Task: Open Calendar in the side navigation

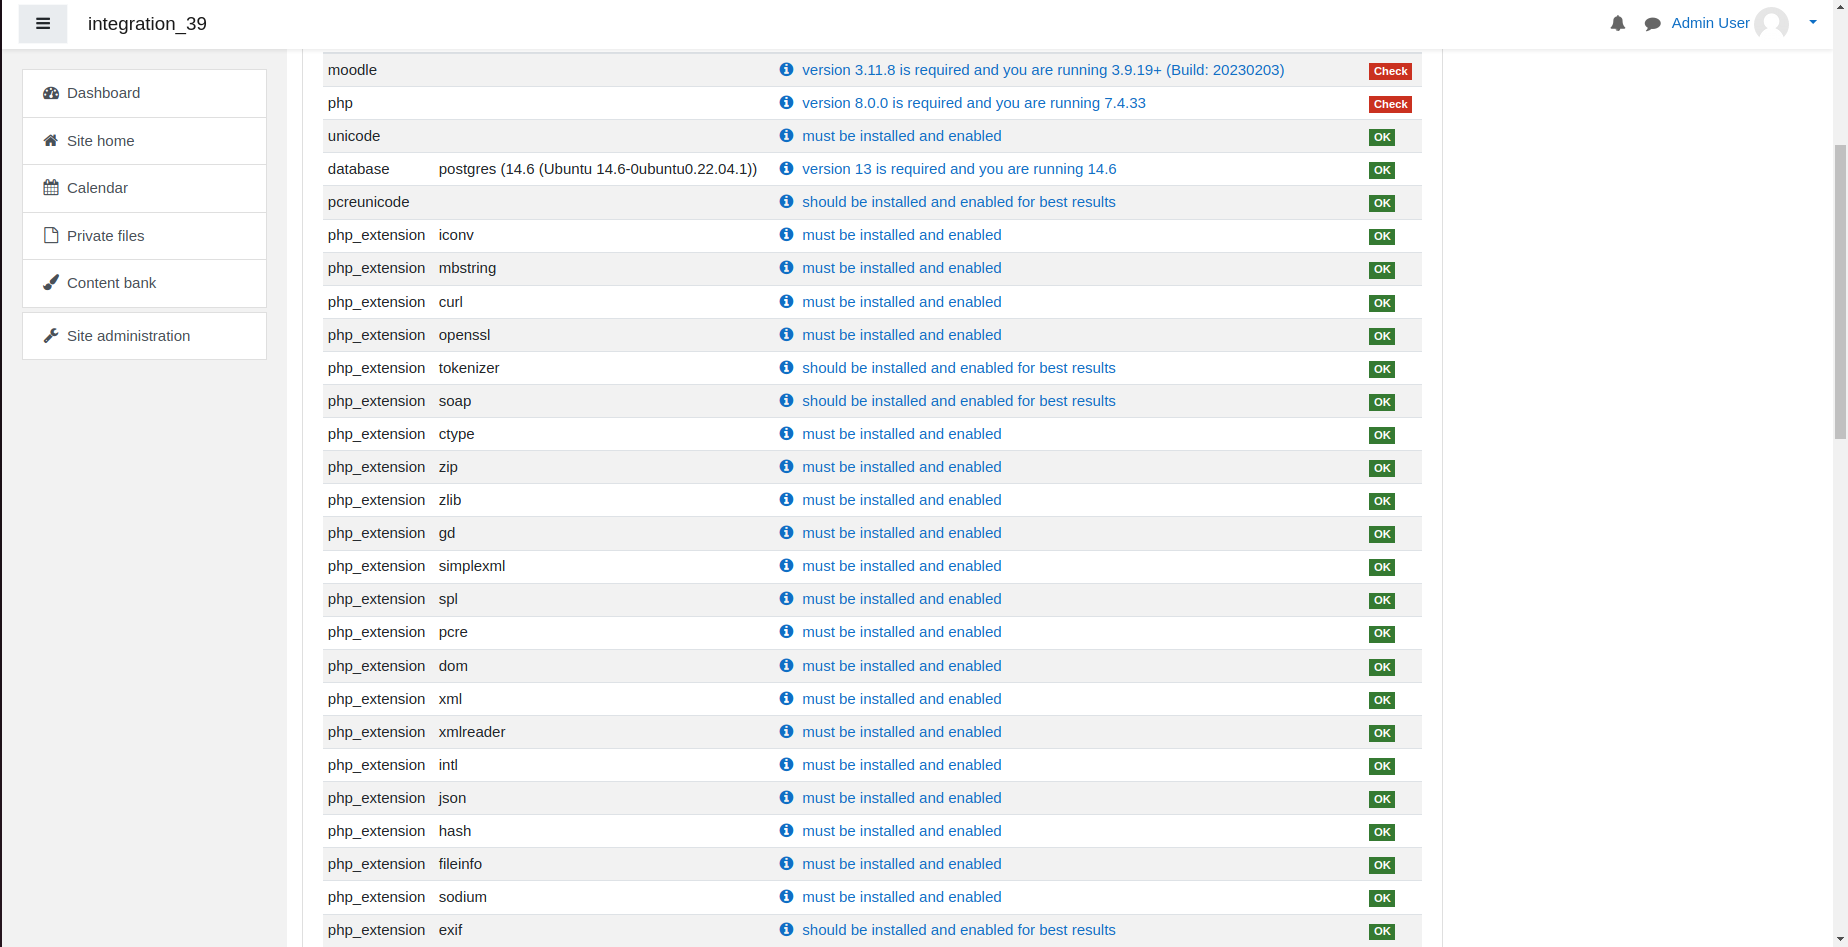Action: [x=144, y=188]
